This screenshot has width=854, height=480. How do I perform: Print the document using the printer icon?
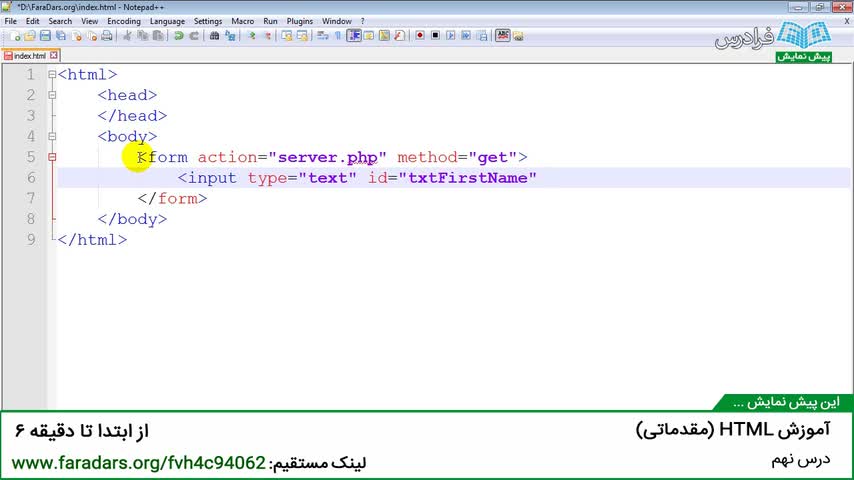tap(107, 36)
